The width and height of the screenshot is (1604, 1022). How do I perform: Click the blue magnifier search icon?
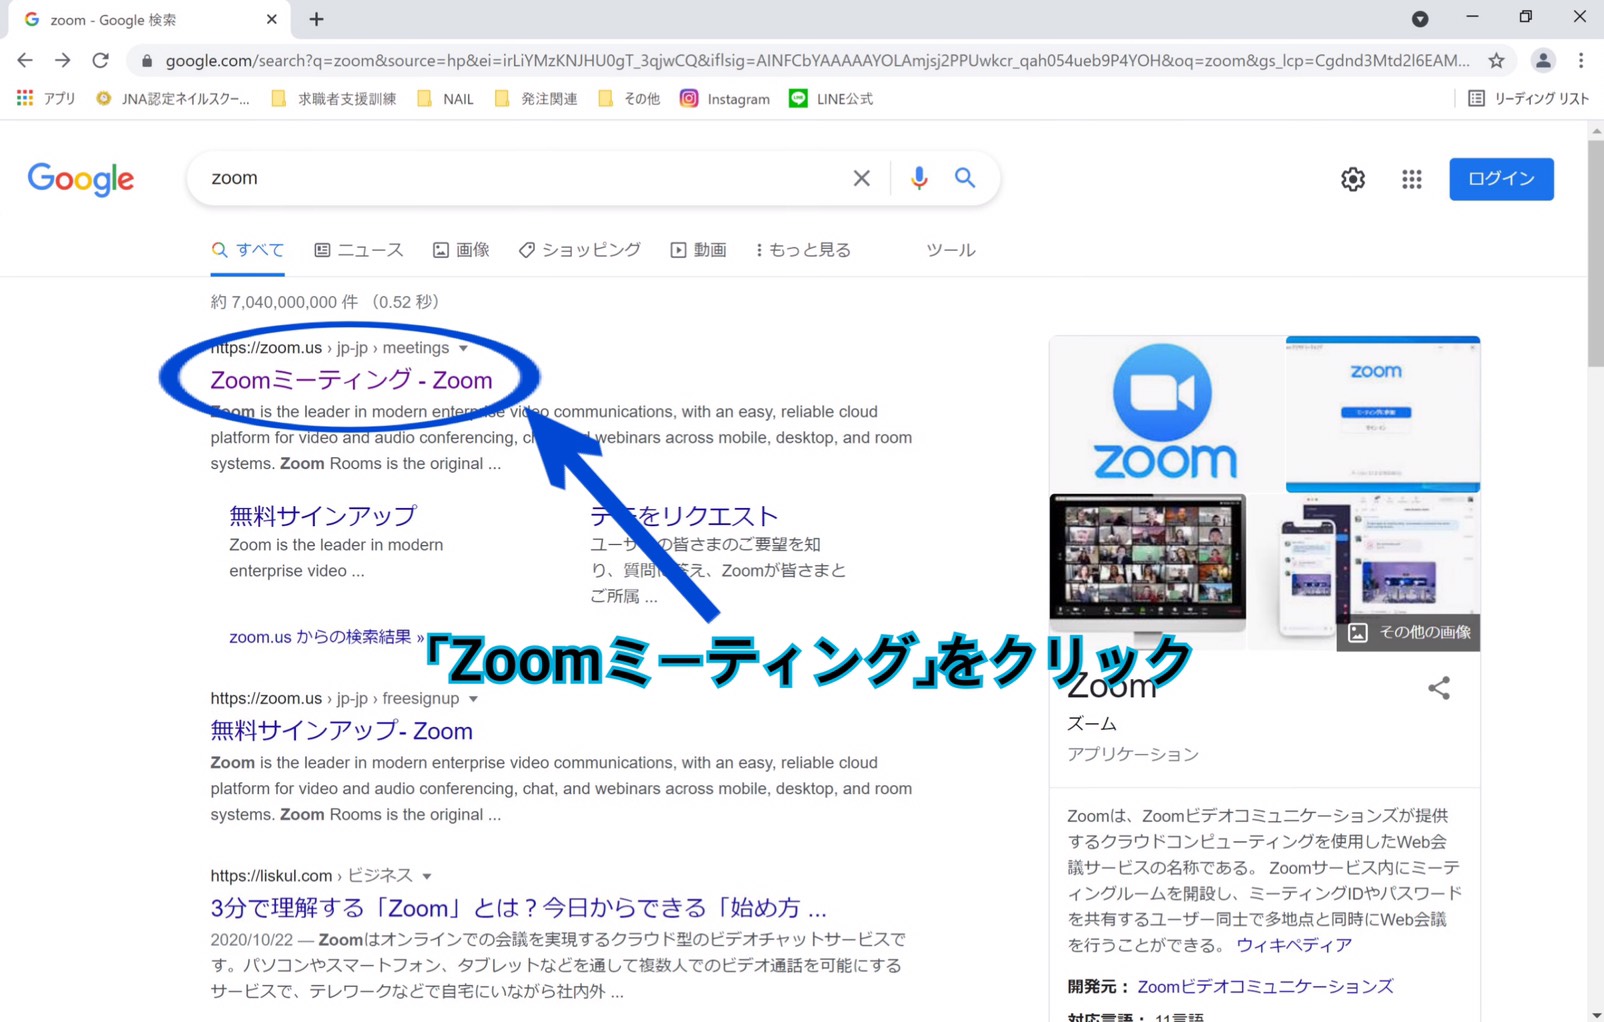pyautogui.click(x=965, y=178)
